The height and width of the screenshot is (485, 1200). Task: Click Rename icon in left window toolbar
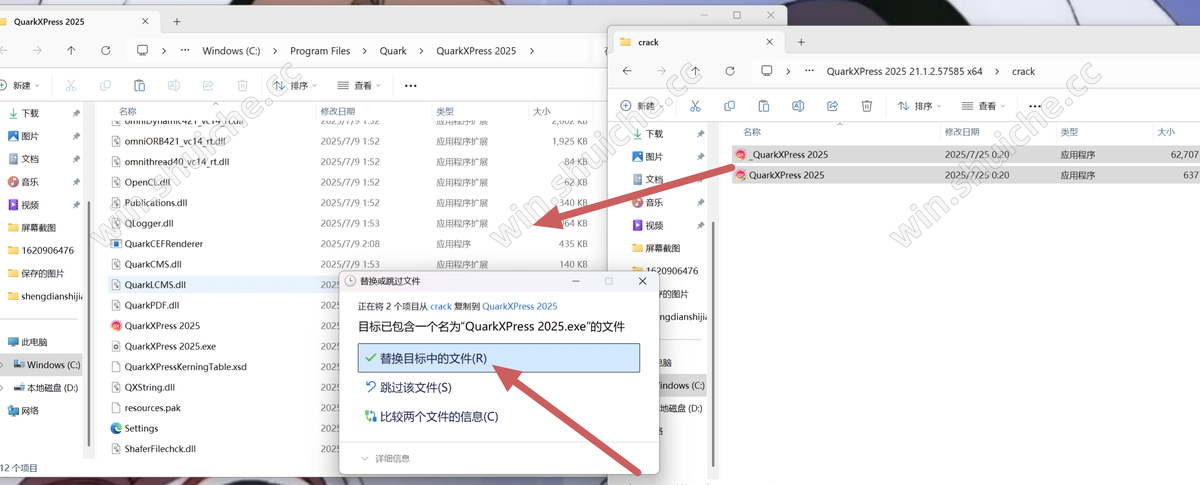[x=174, y=86]
